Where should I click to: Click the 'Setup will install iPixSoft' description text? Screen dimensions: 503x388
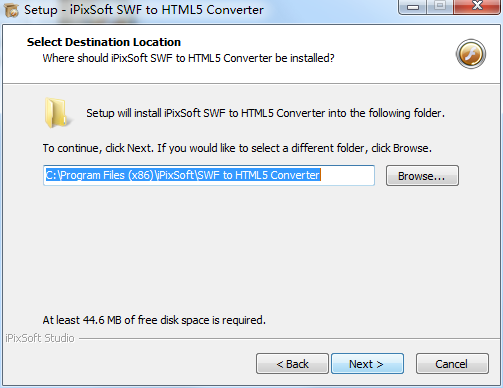point(265,113)
